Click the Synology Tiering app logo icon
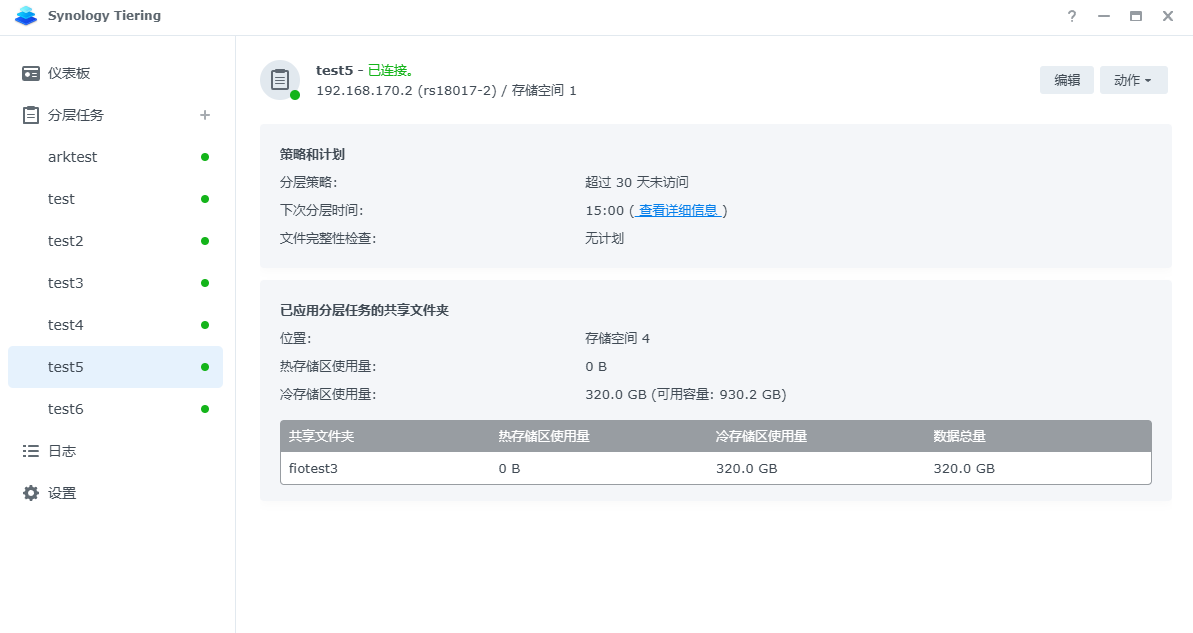Screen dimensions: 1193x633 pyautogui.click(x=26, y=16)
